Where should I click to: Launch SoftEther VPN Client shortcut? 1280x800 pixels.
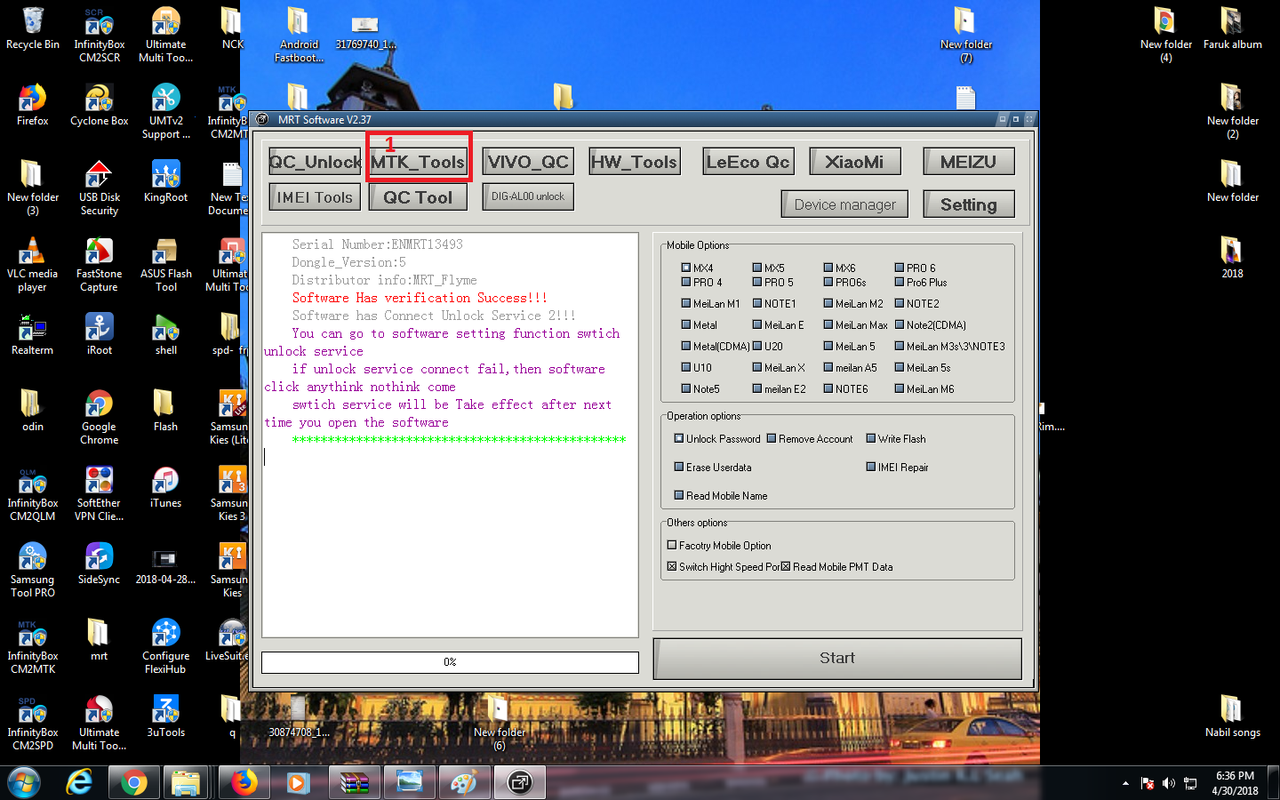[x=99, y=494]
